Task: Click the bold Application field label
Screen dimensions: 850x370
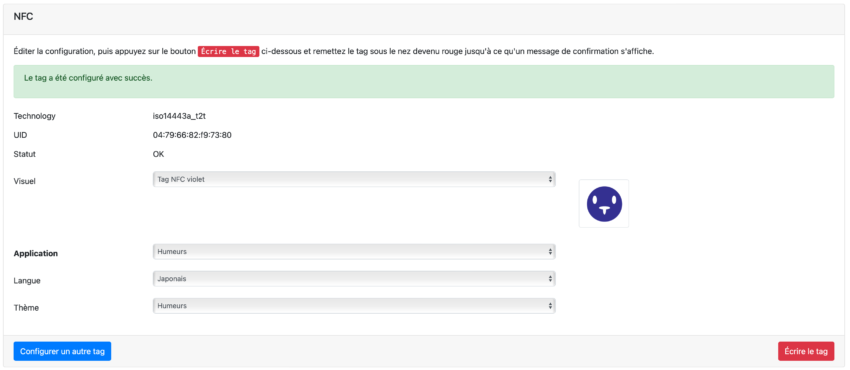Action: tap(36, 254)
